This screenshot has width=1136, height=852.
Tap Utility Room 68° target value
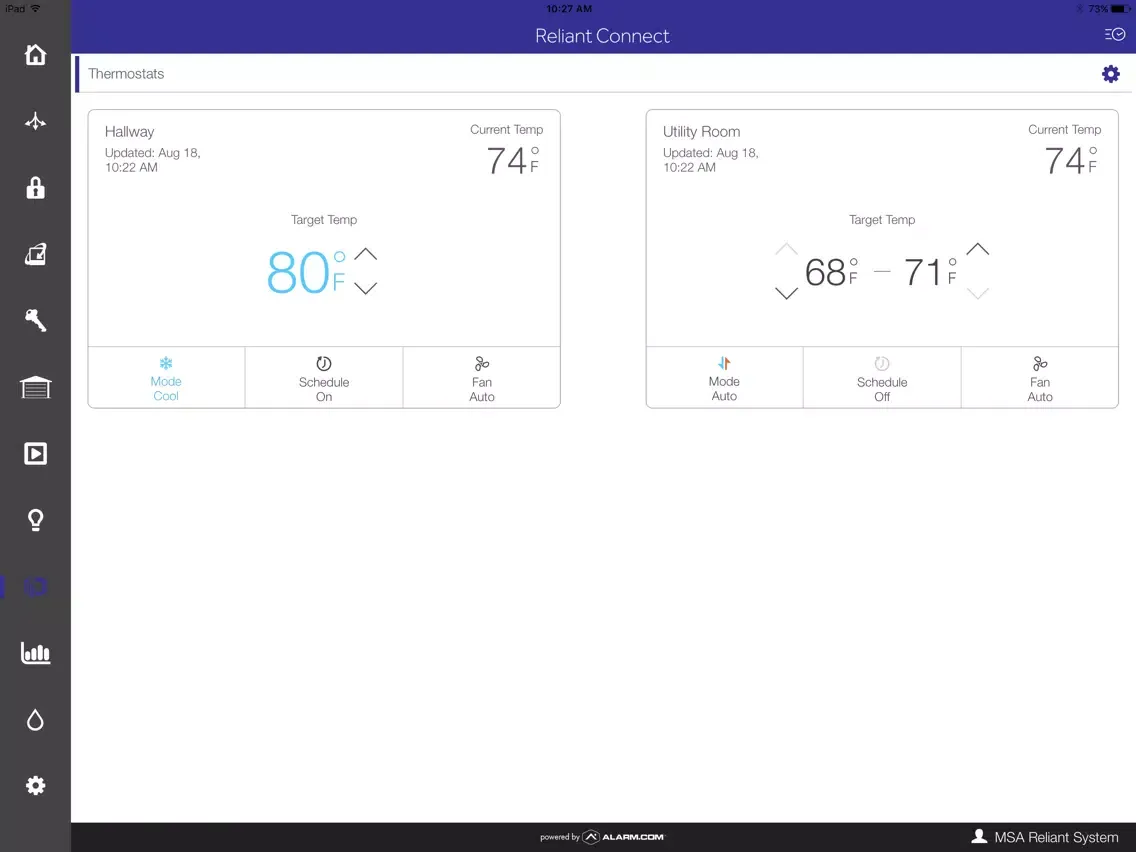[x=832, y=272]
